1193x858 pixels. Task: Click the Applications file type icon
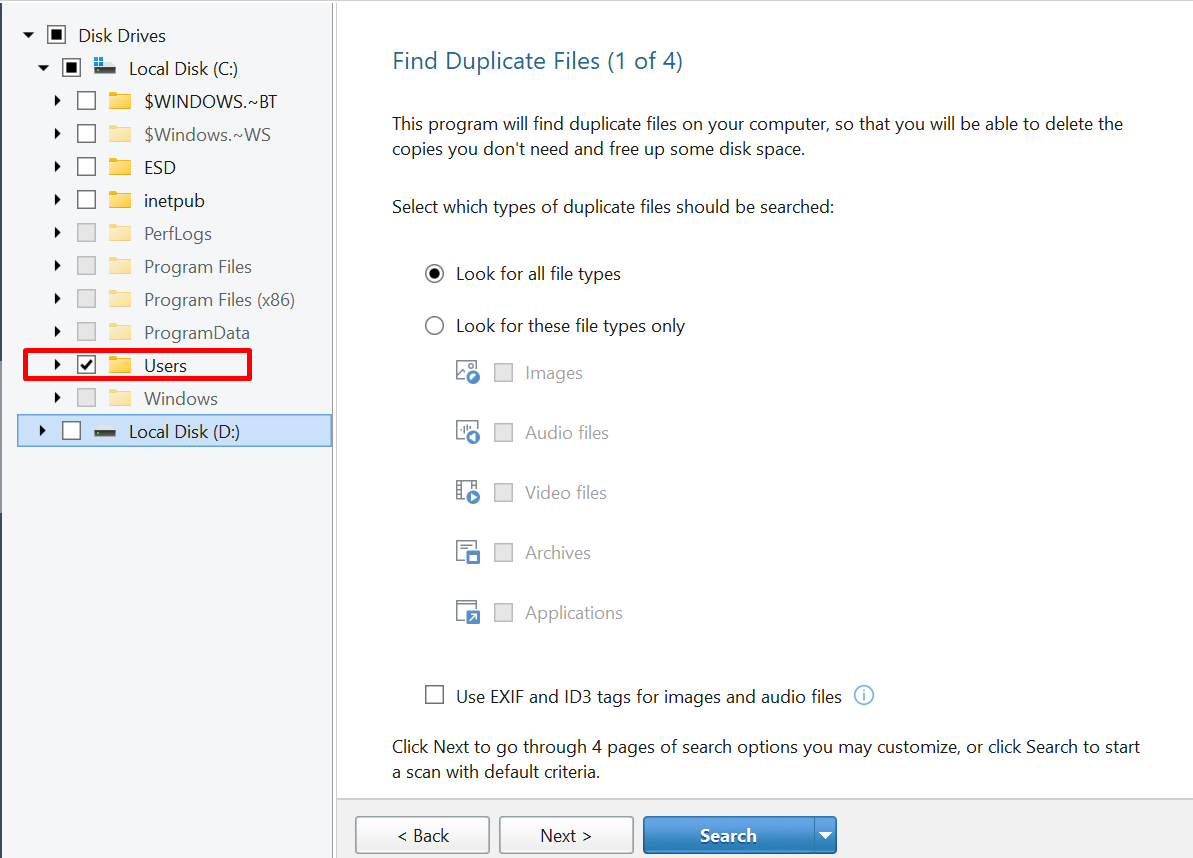pyautogui.click(x=467, y=612)
